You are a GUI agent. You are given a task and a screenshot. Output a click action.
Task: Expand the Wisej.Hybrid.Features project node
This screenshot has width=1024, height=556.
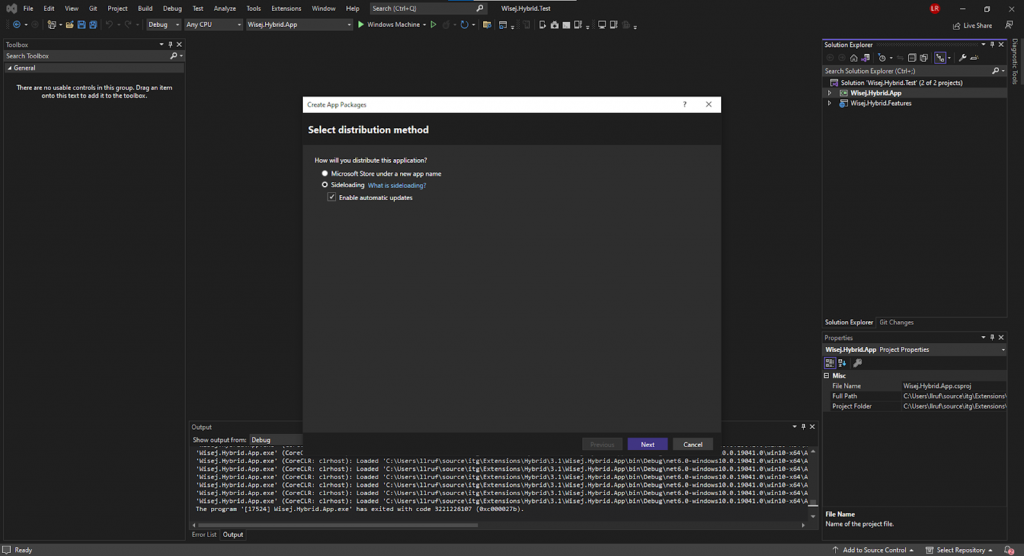tap(829, 103)
